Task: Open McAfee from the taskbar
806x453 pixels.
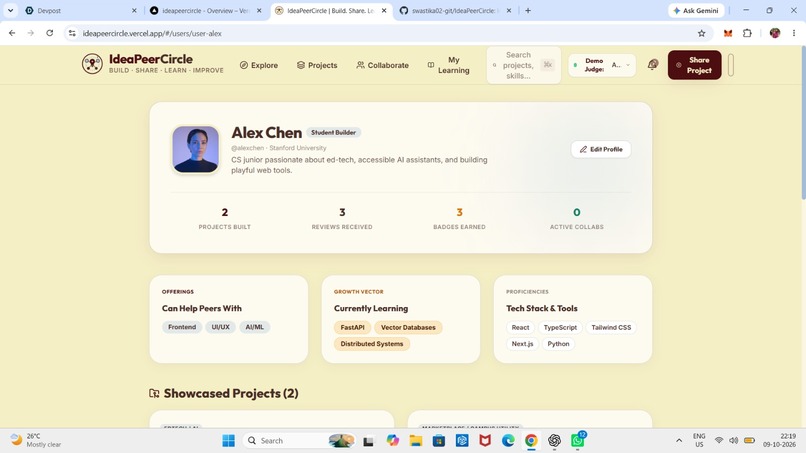Action: coord(485,441)
